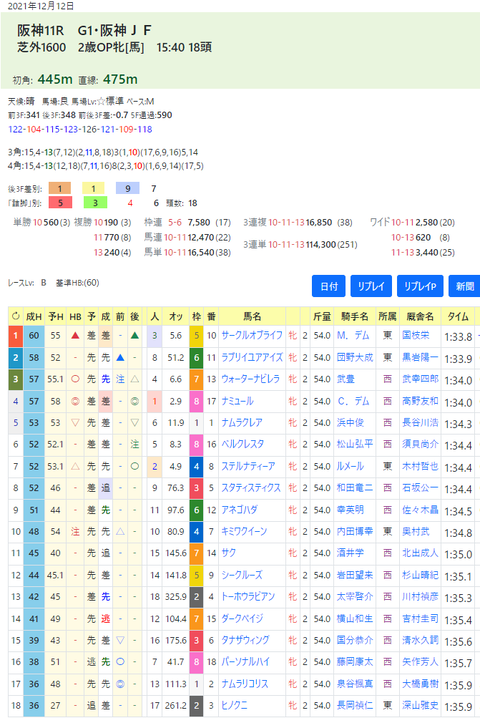Click 3連単 payout 114,300

point(320,244)
